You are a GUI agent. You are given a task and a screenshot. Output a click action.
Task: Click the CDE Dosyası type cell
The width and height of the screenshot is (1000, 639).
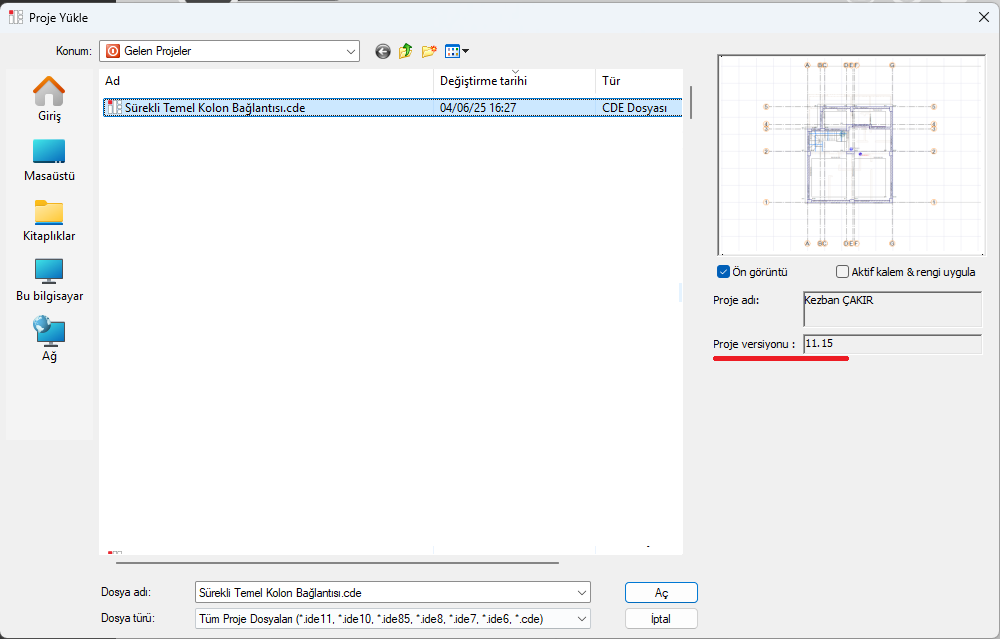click(x=634, y=108)
